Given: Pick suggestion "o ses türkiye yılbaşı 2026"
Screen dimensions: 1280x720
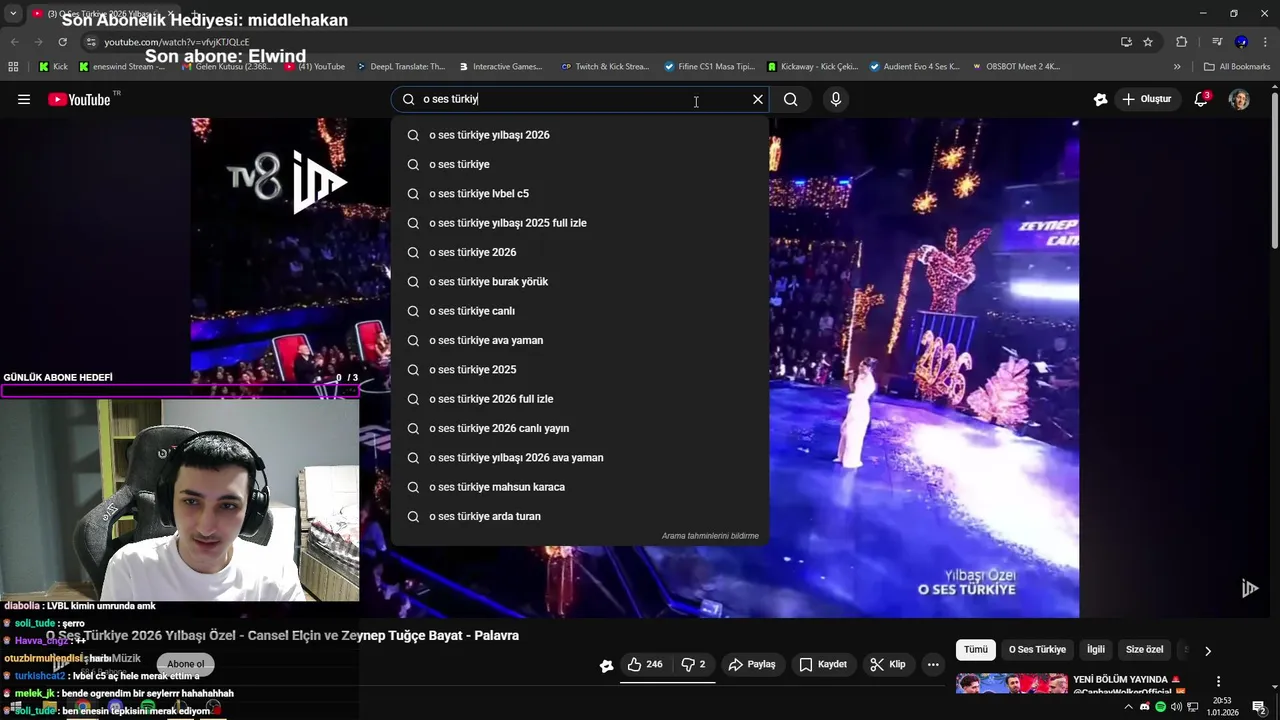Looking at the screenshot, I should coord(580,135).
